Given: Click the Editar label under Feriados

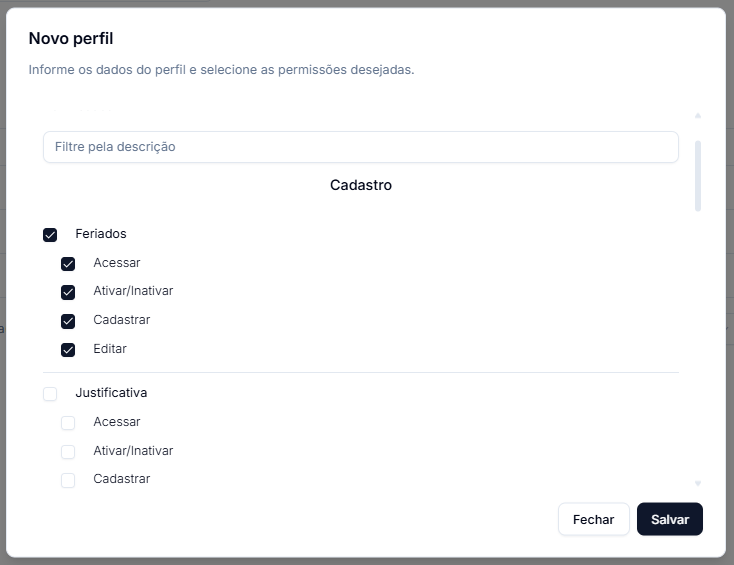Looking at the screenshot, I should (110, 349).
